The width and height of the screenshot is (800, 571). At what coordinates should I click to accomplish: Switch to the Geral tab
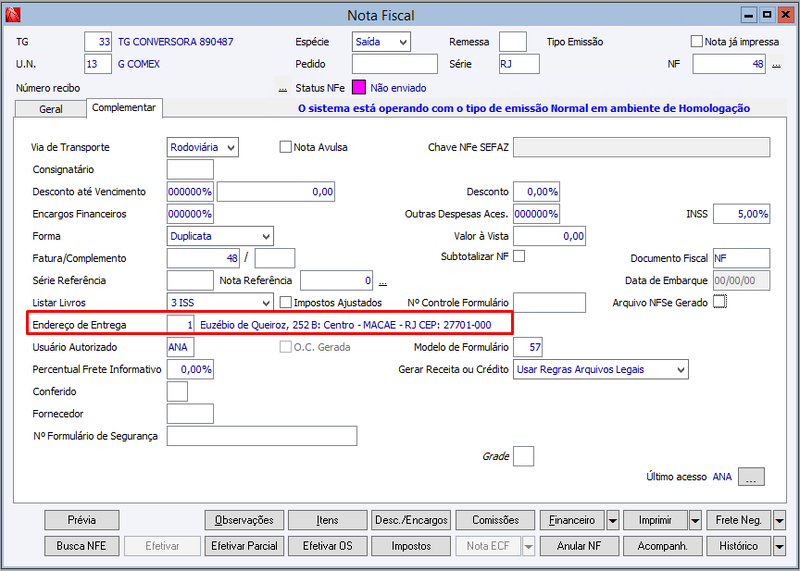(51, 109)
